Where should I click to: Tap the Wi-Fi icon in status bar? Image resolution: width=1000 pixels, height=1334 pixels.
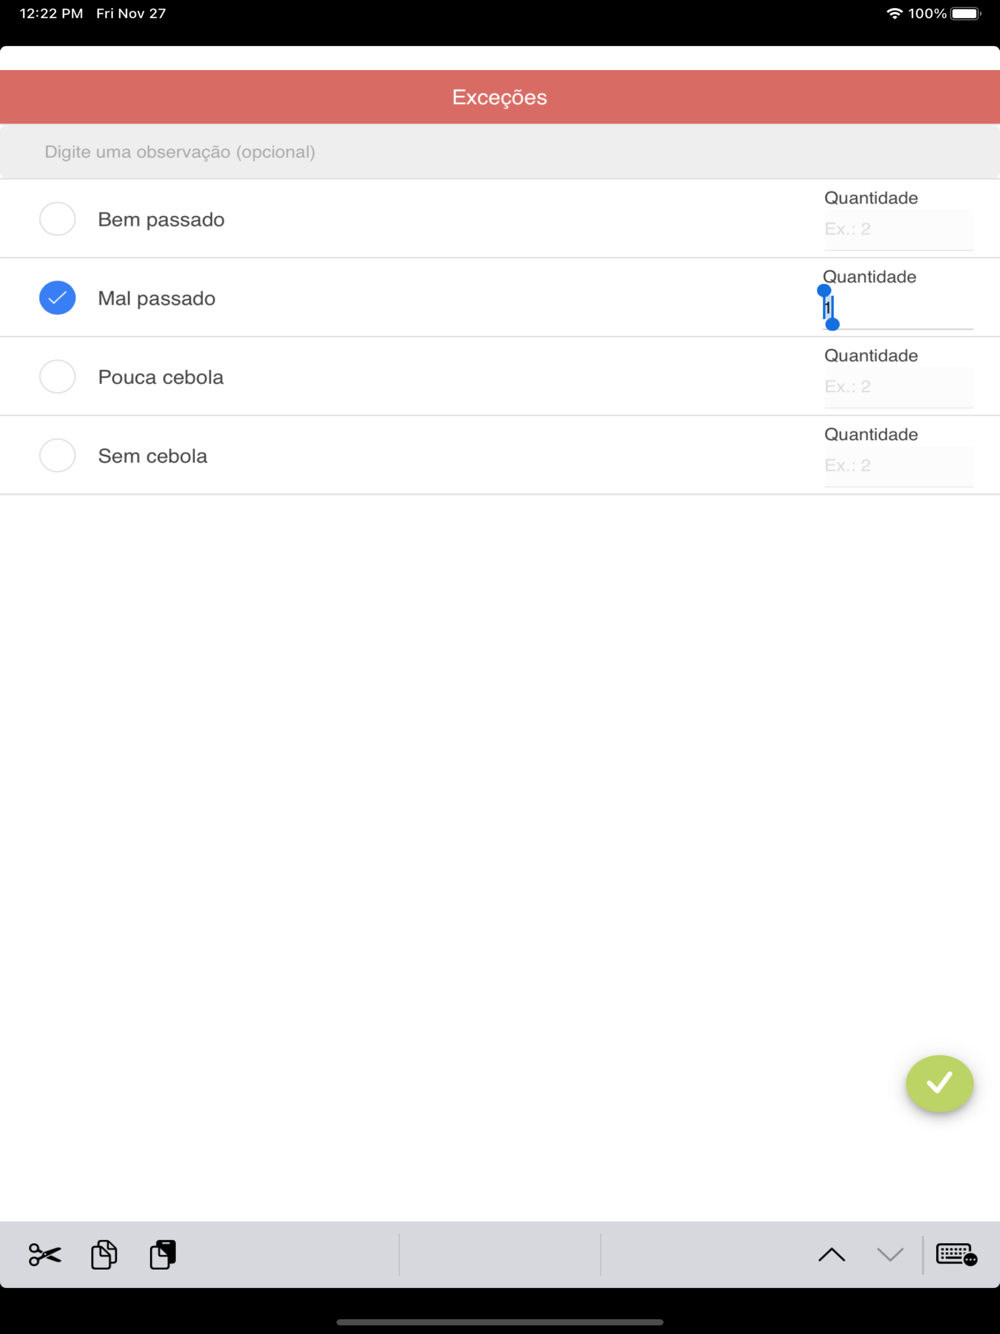point(894,14)
